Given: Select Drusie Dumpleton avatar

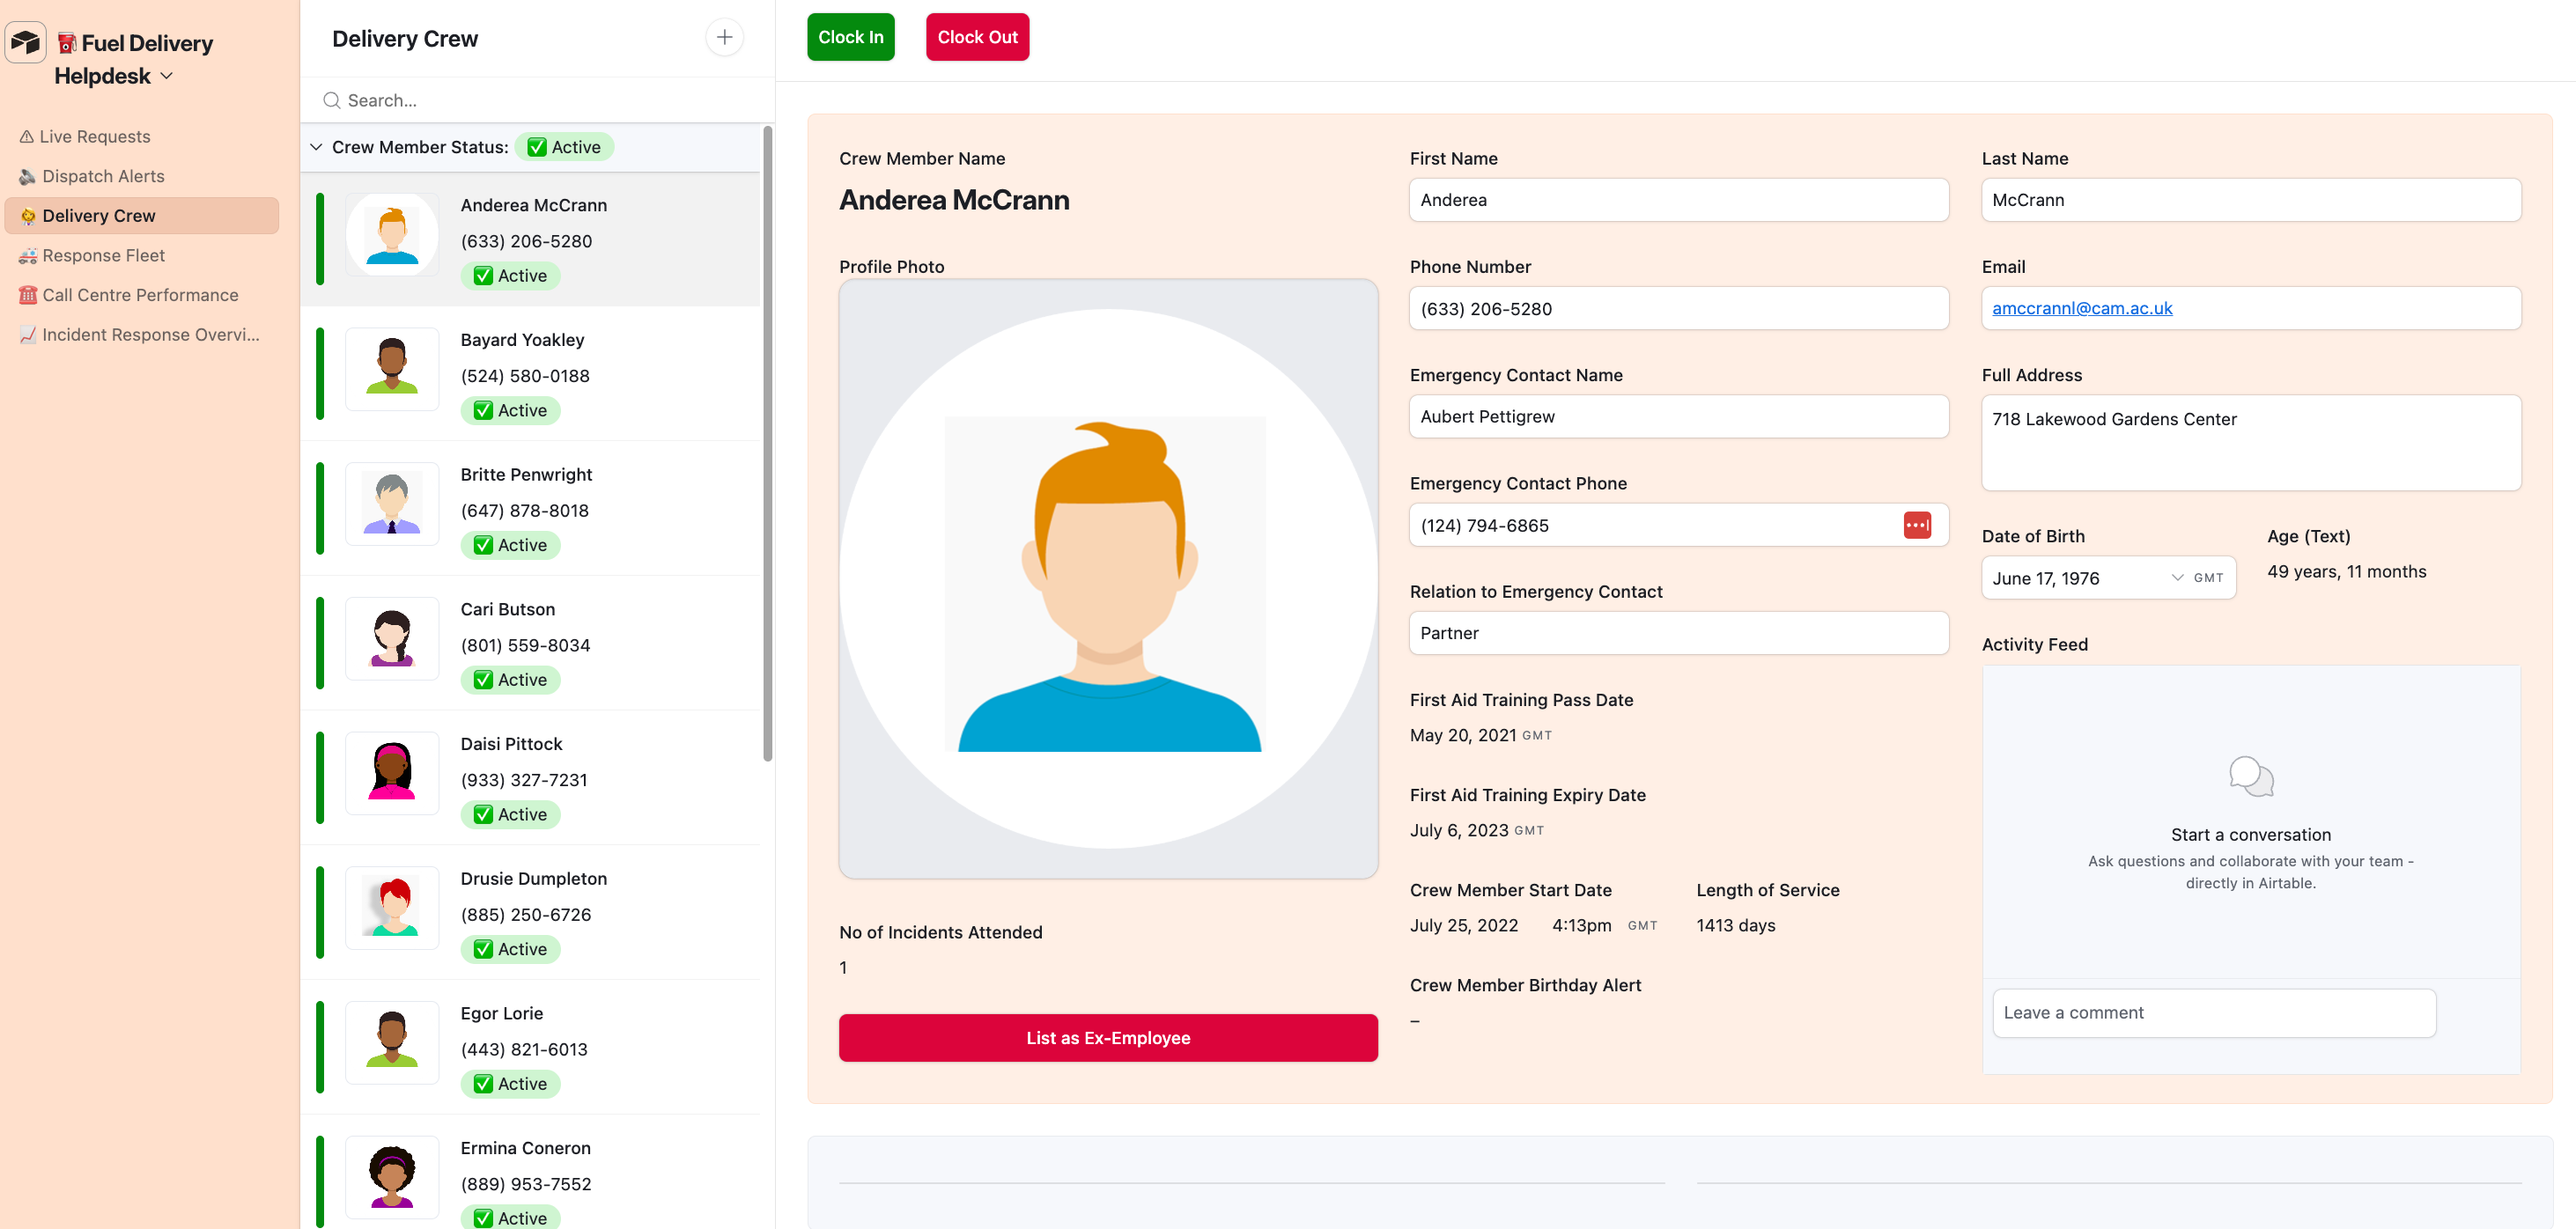Looking at the screenshot, I should point(392,908).
